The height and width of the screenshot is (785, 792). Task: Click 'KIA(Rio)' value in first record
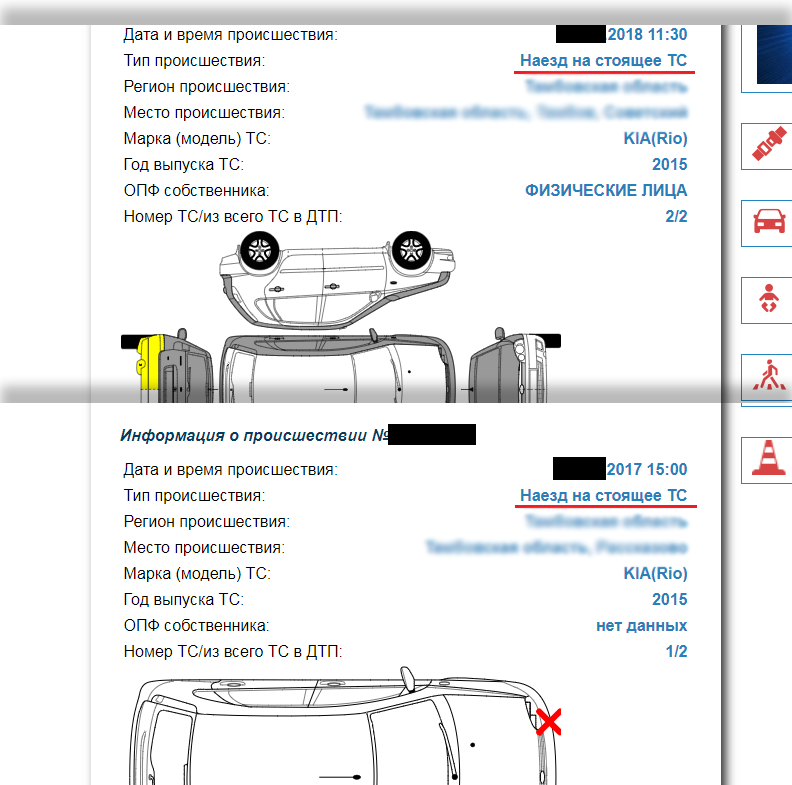(655, 138)
